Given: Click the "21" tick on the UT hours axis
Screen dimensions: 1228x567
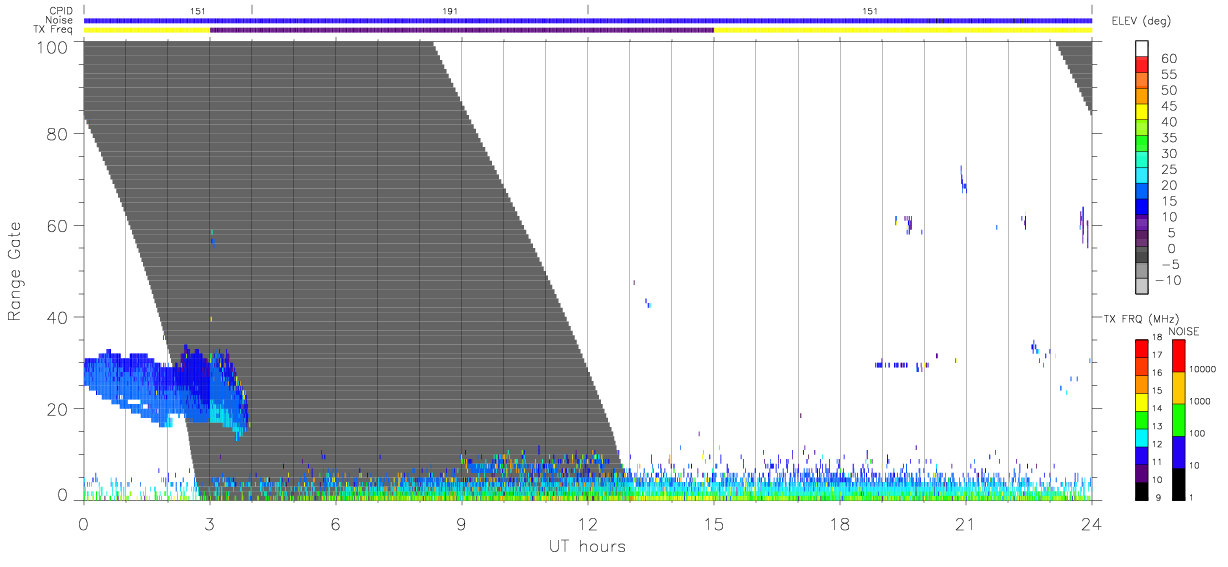Looking at the screenshot, I should pyautogui.click(x=965, y=524).
